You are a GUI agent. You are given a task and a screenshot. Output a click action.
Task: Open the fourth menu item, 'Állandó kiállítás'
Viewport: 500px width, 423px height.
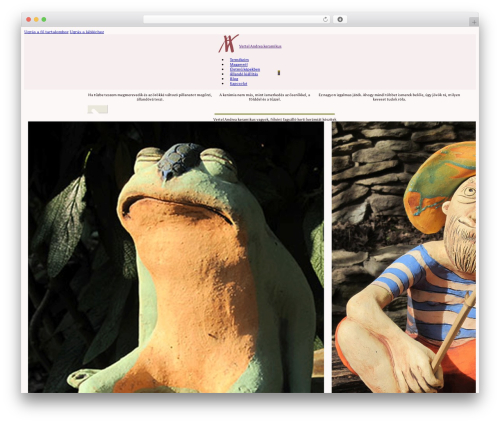click(x=244, y=74)
